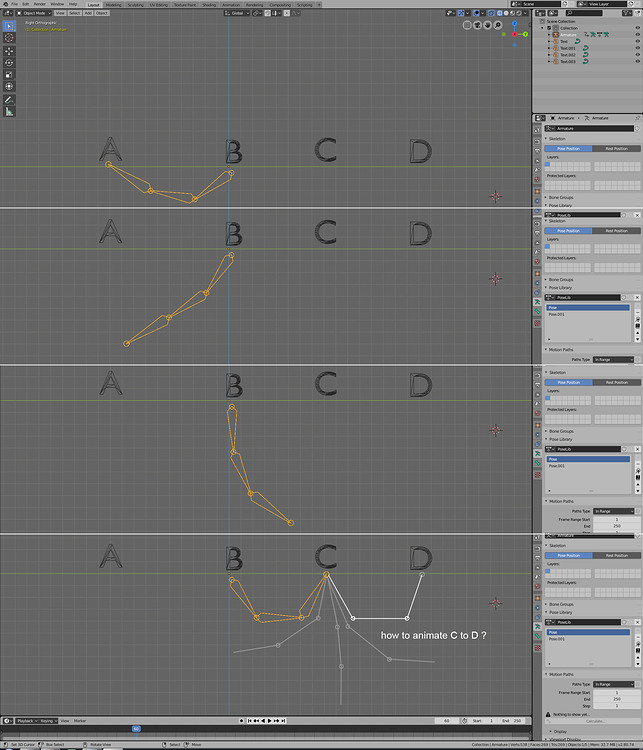
Task: Switch perspective/orthographic view gizmo button
Action: click(x=467, y=25)
